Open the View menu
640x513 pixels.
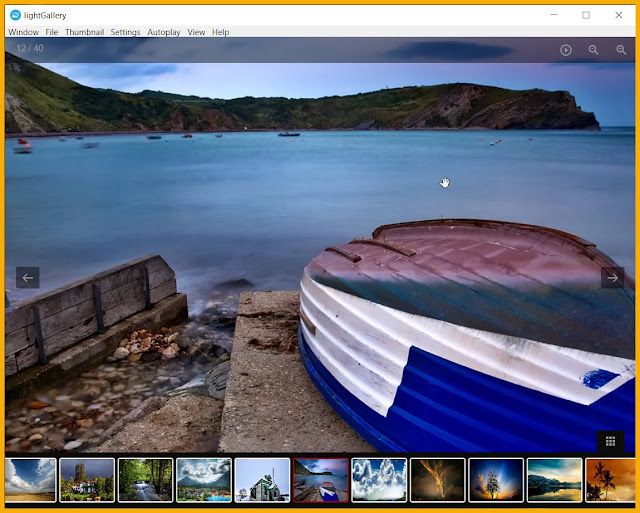click(196, 32)
